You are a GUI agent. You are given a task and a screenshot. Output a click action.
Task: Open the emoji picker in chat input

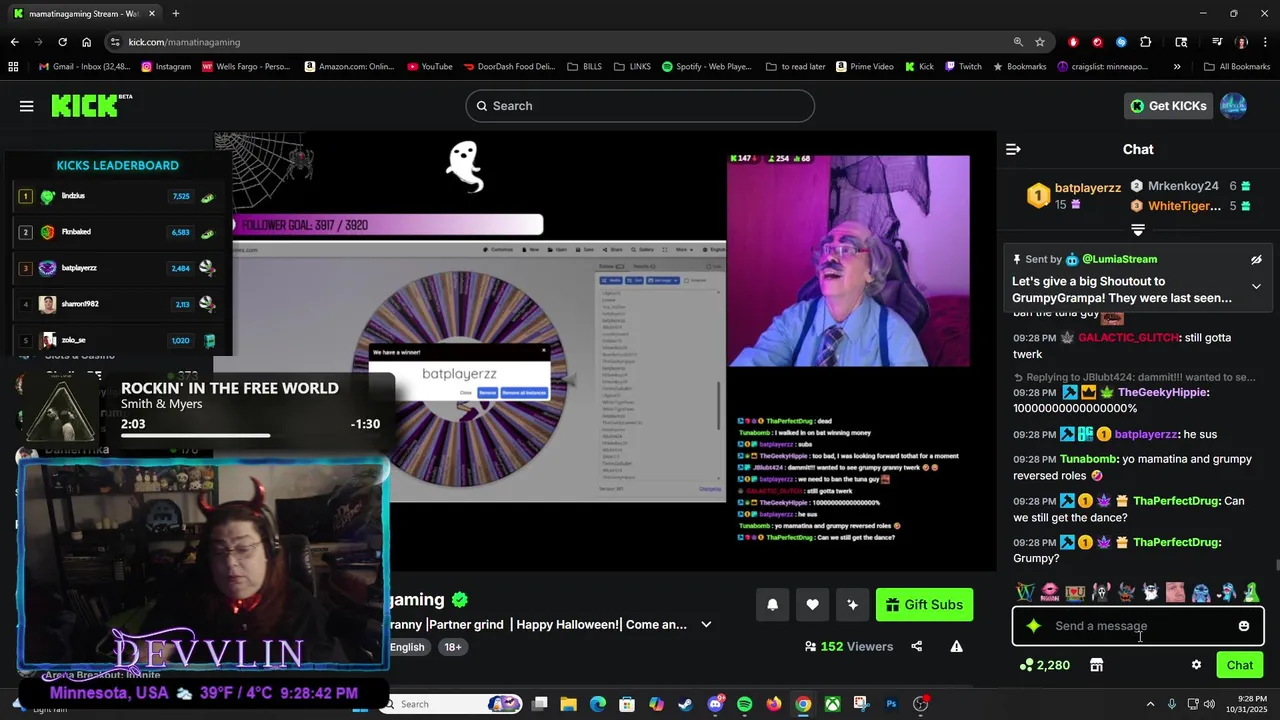pyautogui.click(x=1244, y=626)
